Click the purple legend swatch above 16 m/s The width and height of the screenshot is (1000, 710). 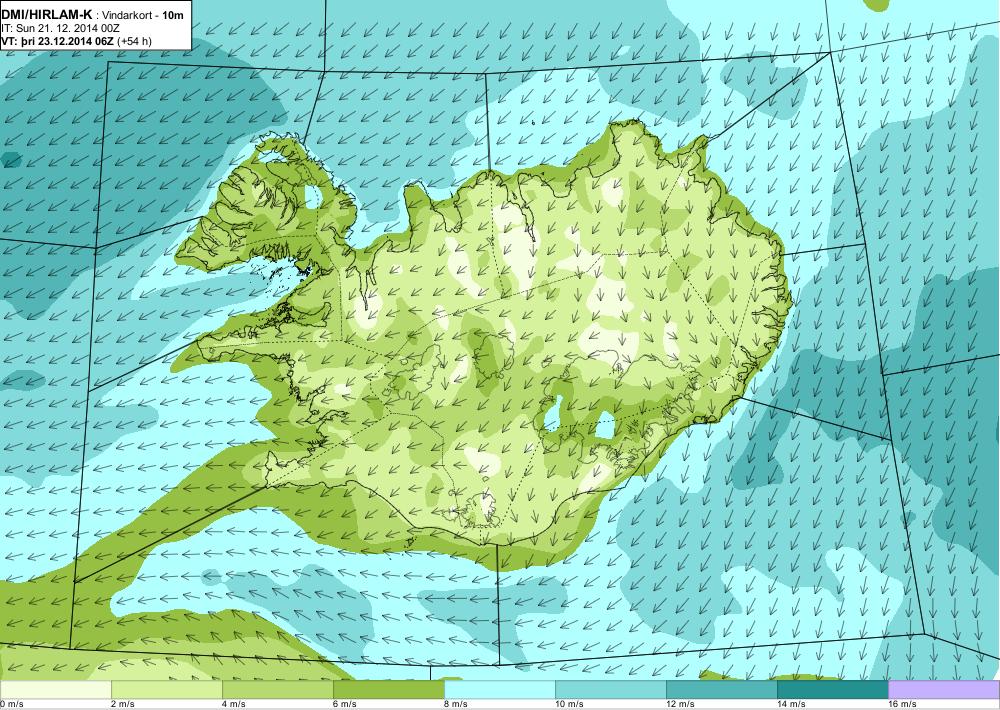point(944,690)
